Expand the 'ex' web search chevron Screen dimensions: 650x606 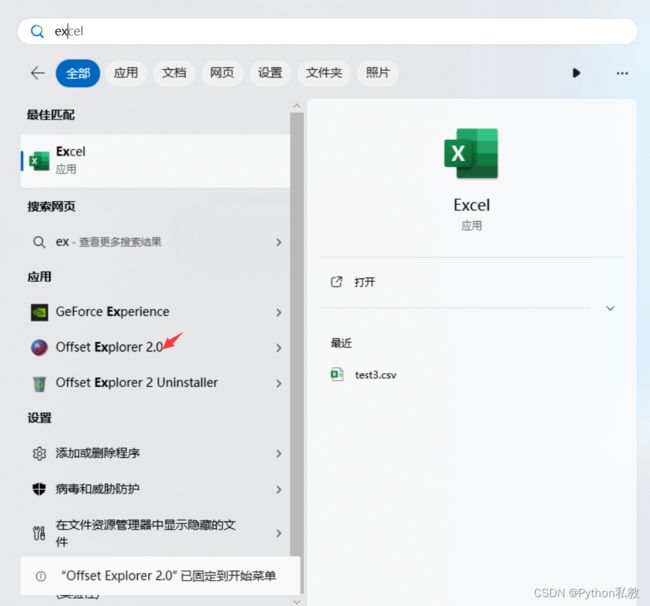[279, 242]
